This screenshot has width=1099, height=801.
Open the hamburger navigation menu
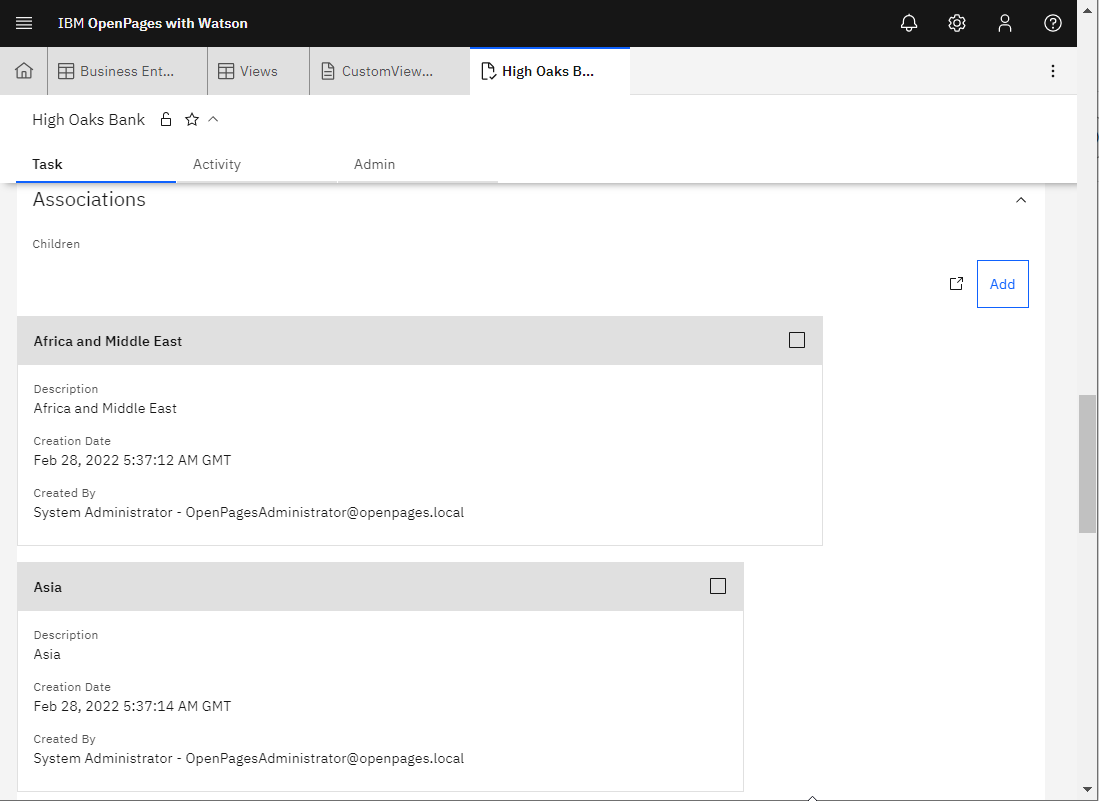[24, 23]
